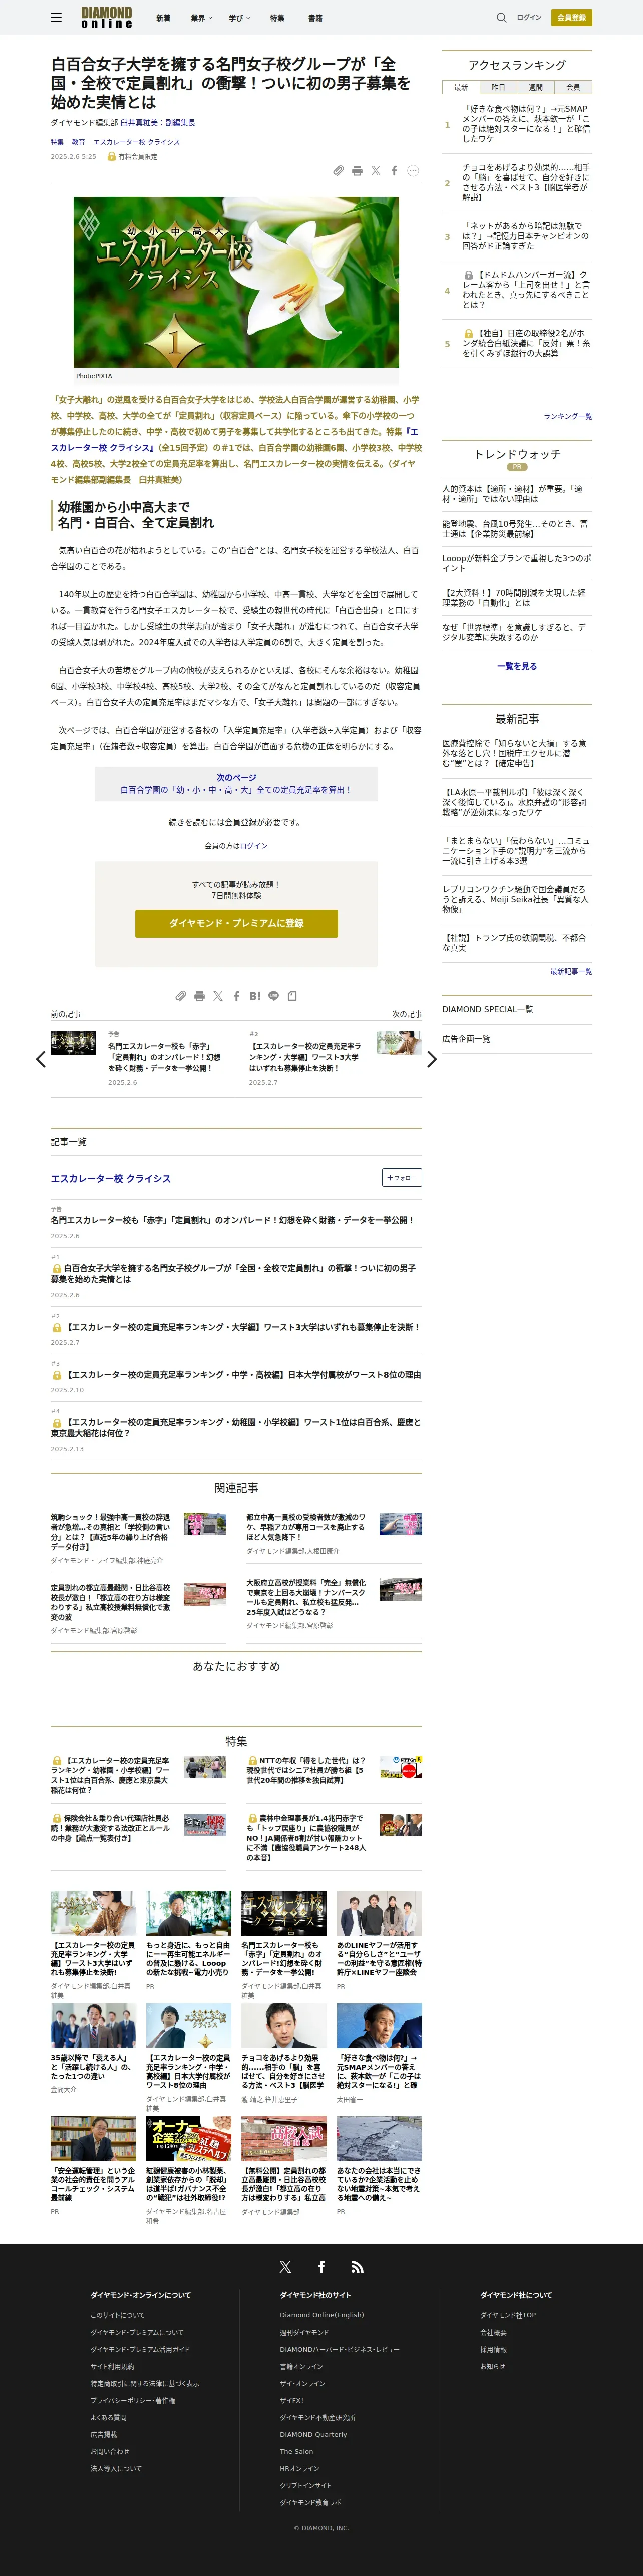
Task: Expand the 学び dropdown in header
Action: (x=239, y=18)
